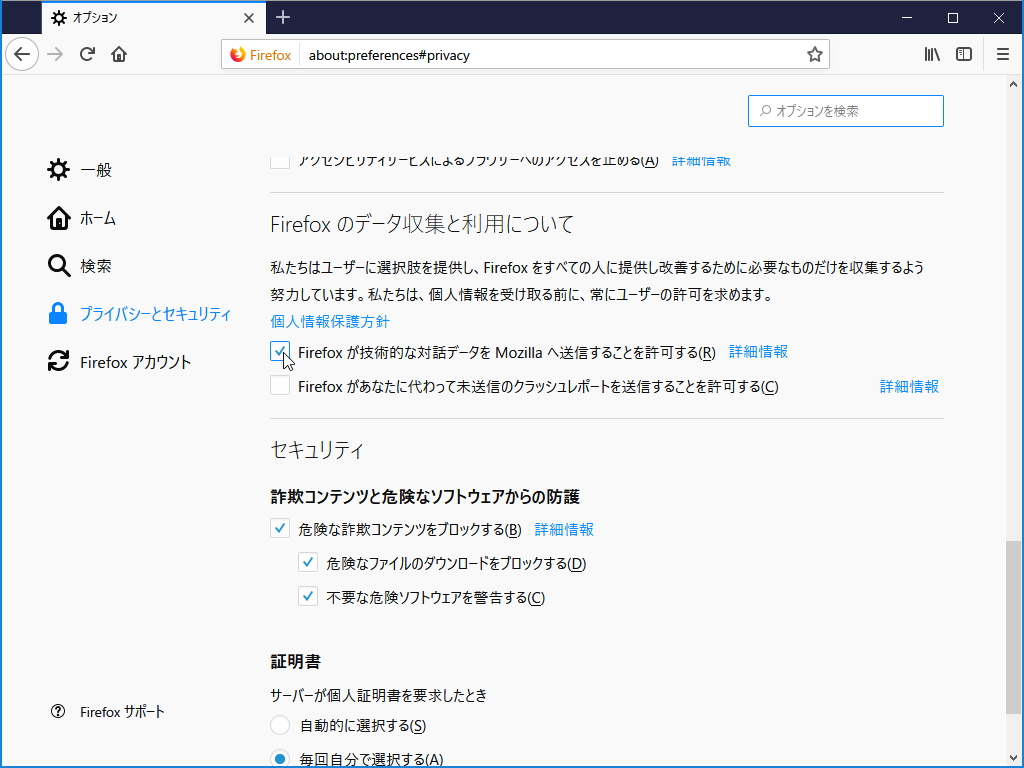Uncheck 危険なファイルのダウンロードをブロックする
The height and width of the screenshot is (768, 1024).
click(x=308, y=562)
